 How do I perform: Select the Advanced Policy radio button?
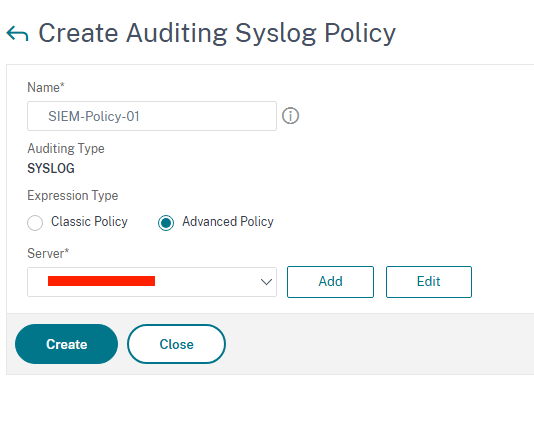[166, 223]
